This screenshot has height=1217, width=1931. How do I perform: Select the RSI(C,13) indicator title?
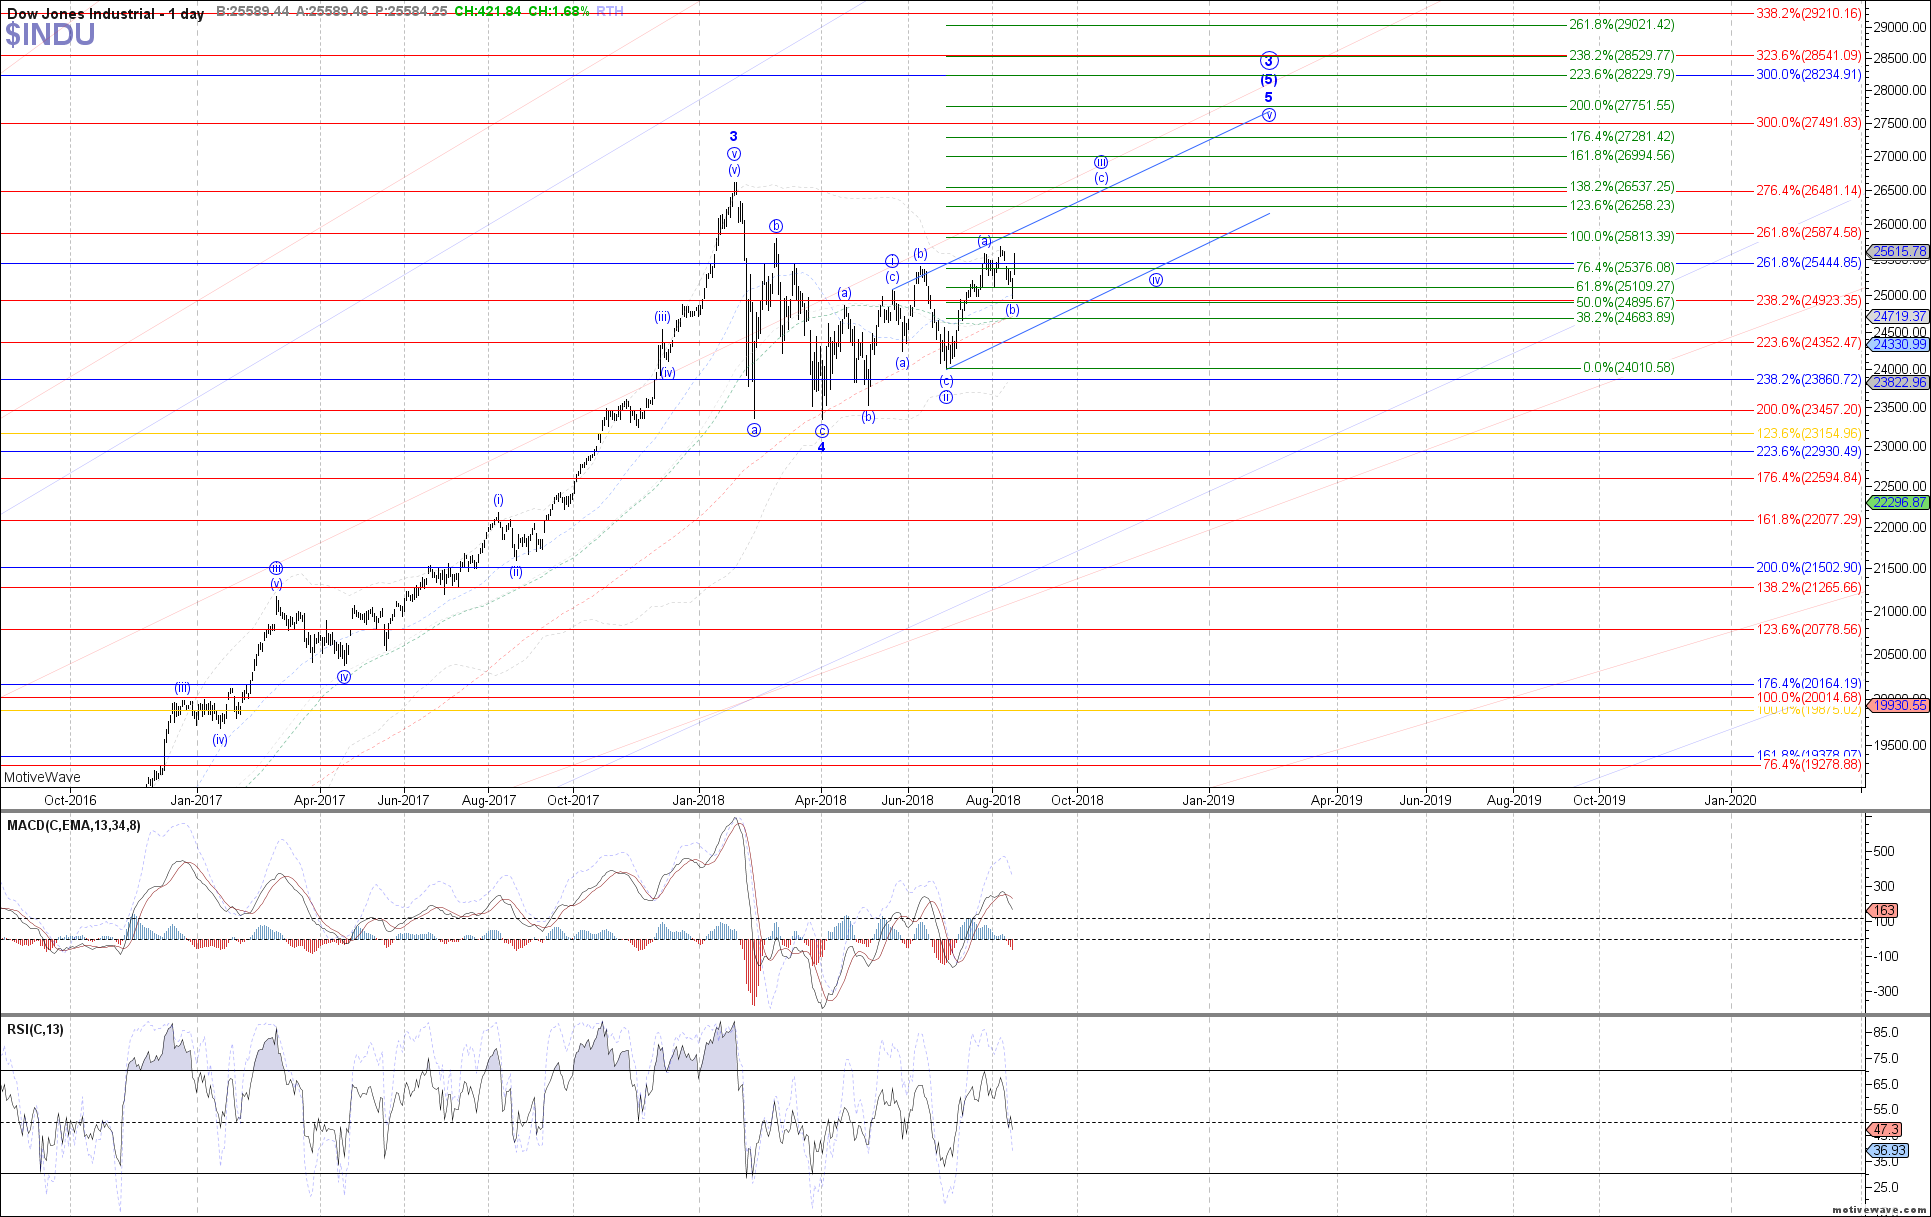[35, 1029]
